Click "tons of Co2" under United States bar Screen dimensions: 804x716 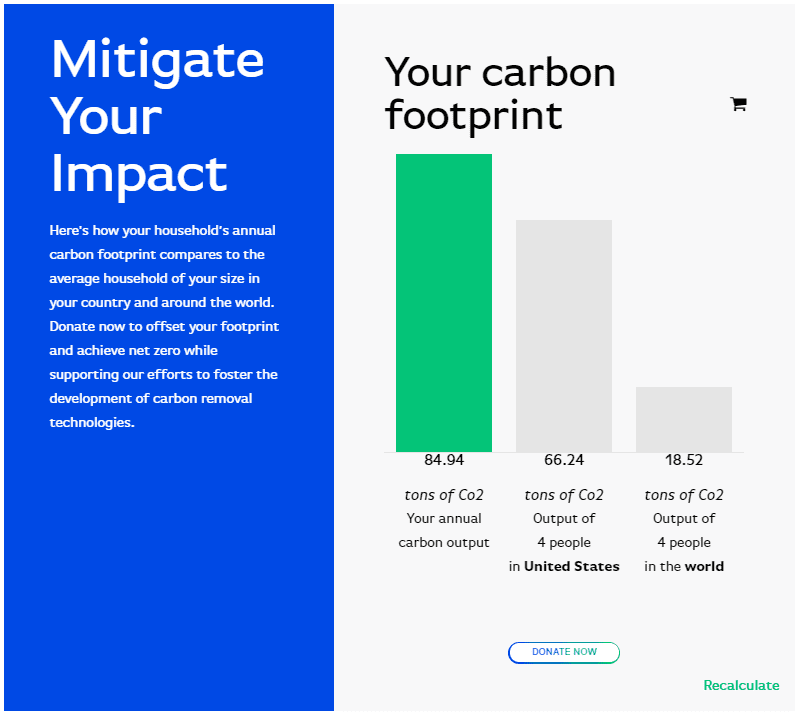point(564,495)
